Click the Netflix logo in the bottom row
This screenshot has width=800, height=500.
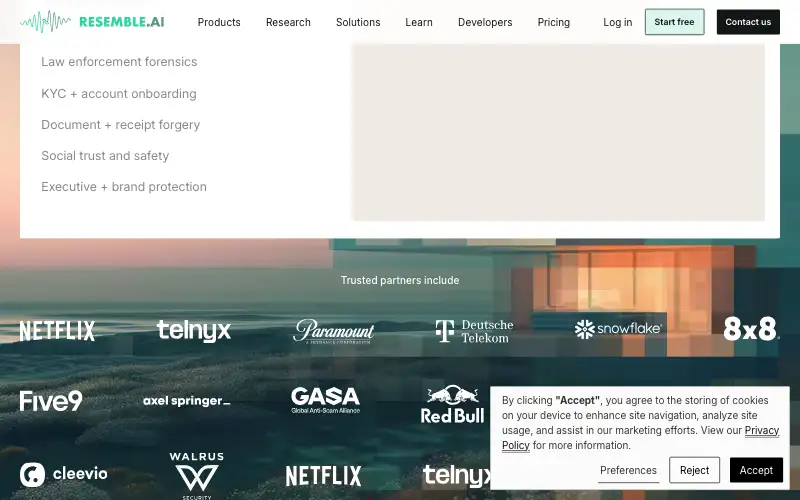click(x=323, y=476)
